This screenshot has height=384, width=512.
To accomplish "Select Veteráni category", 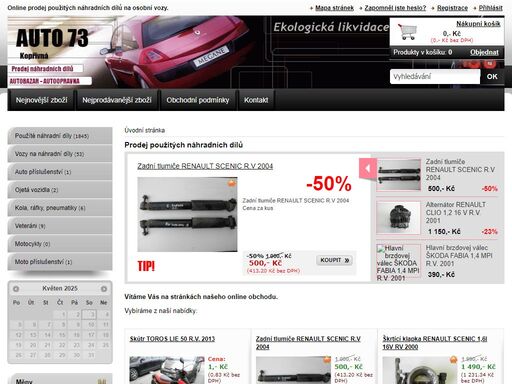I will point(60,226).
